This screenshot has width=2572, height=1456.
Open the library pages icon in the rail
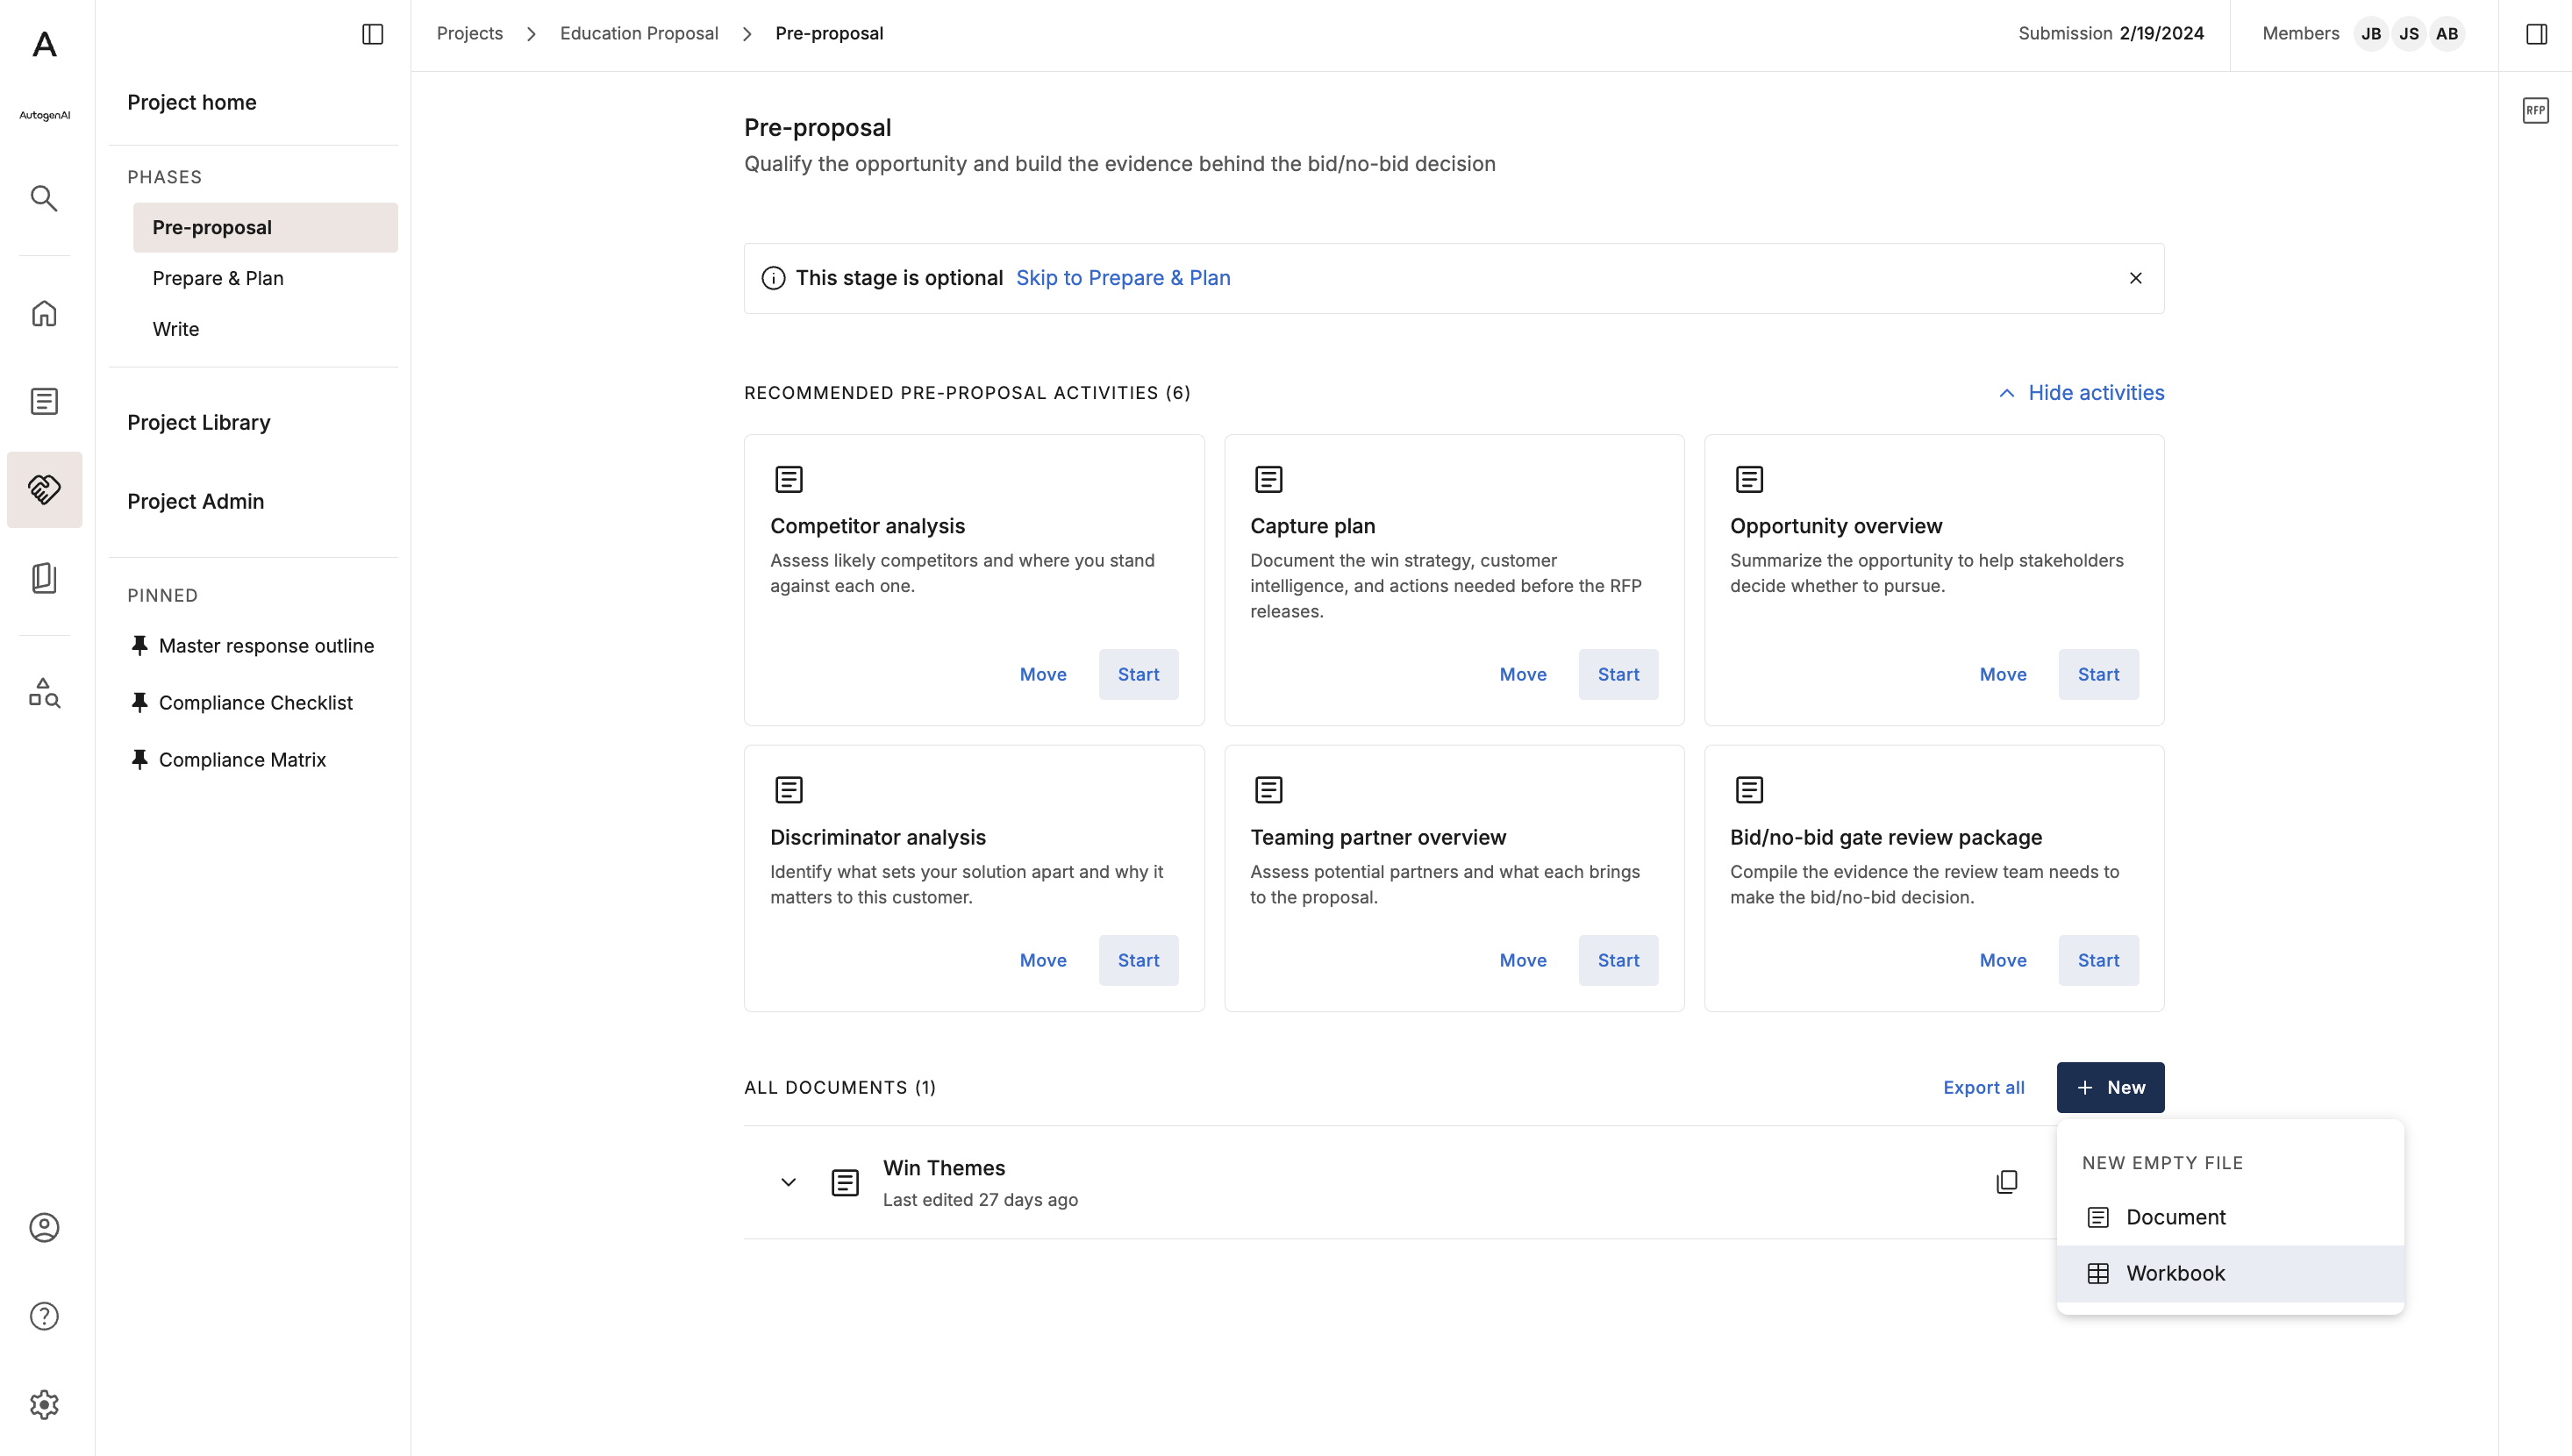click(44, 578)
